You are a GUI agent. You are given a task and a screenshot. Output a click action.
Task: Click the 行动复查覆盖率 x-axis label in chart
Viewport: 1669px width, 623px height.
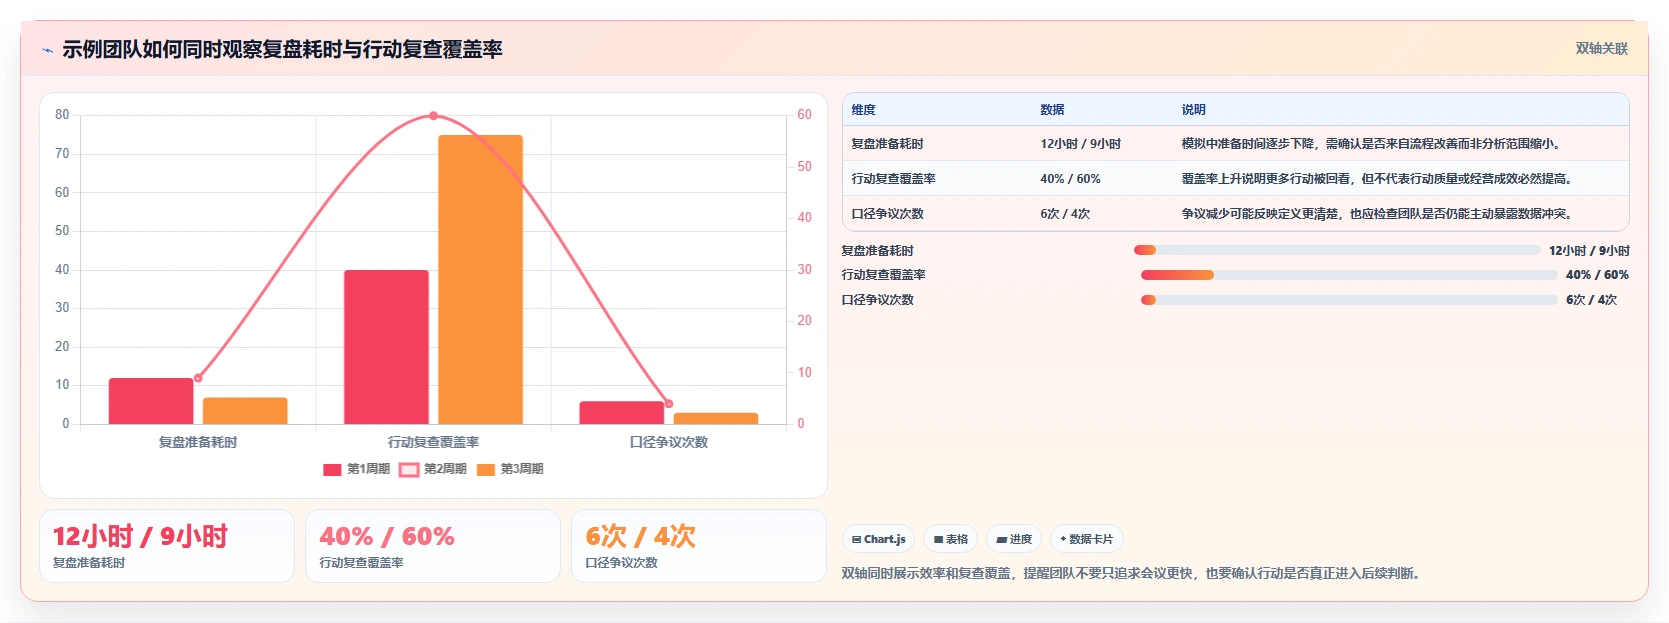pyautogui.click(x=433, y=442)
